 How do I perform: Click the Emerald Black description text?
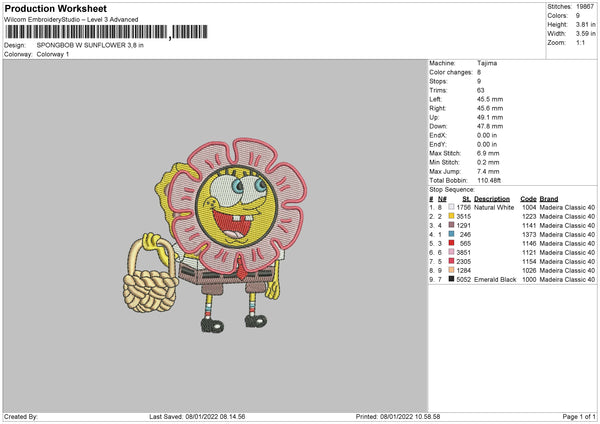click(x=495, y=279)
